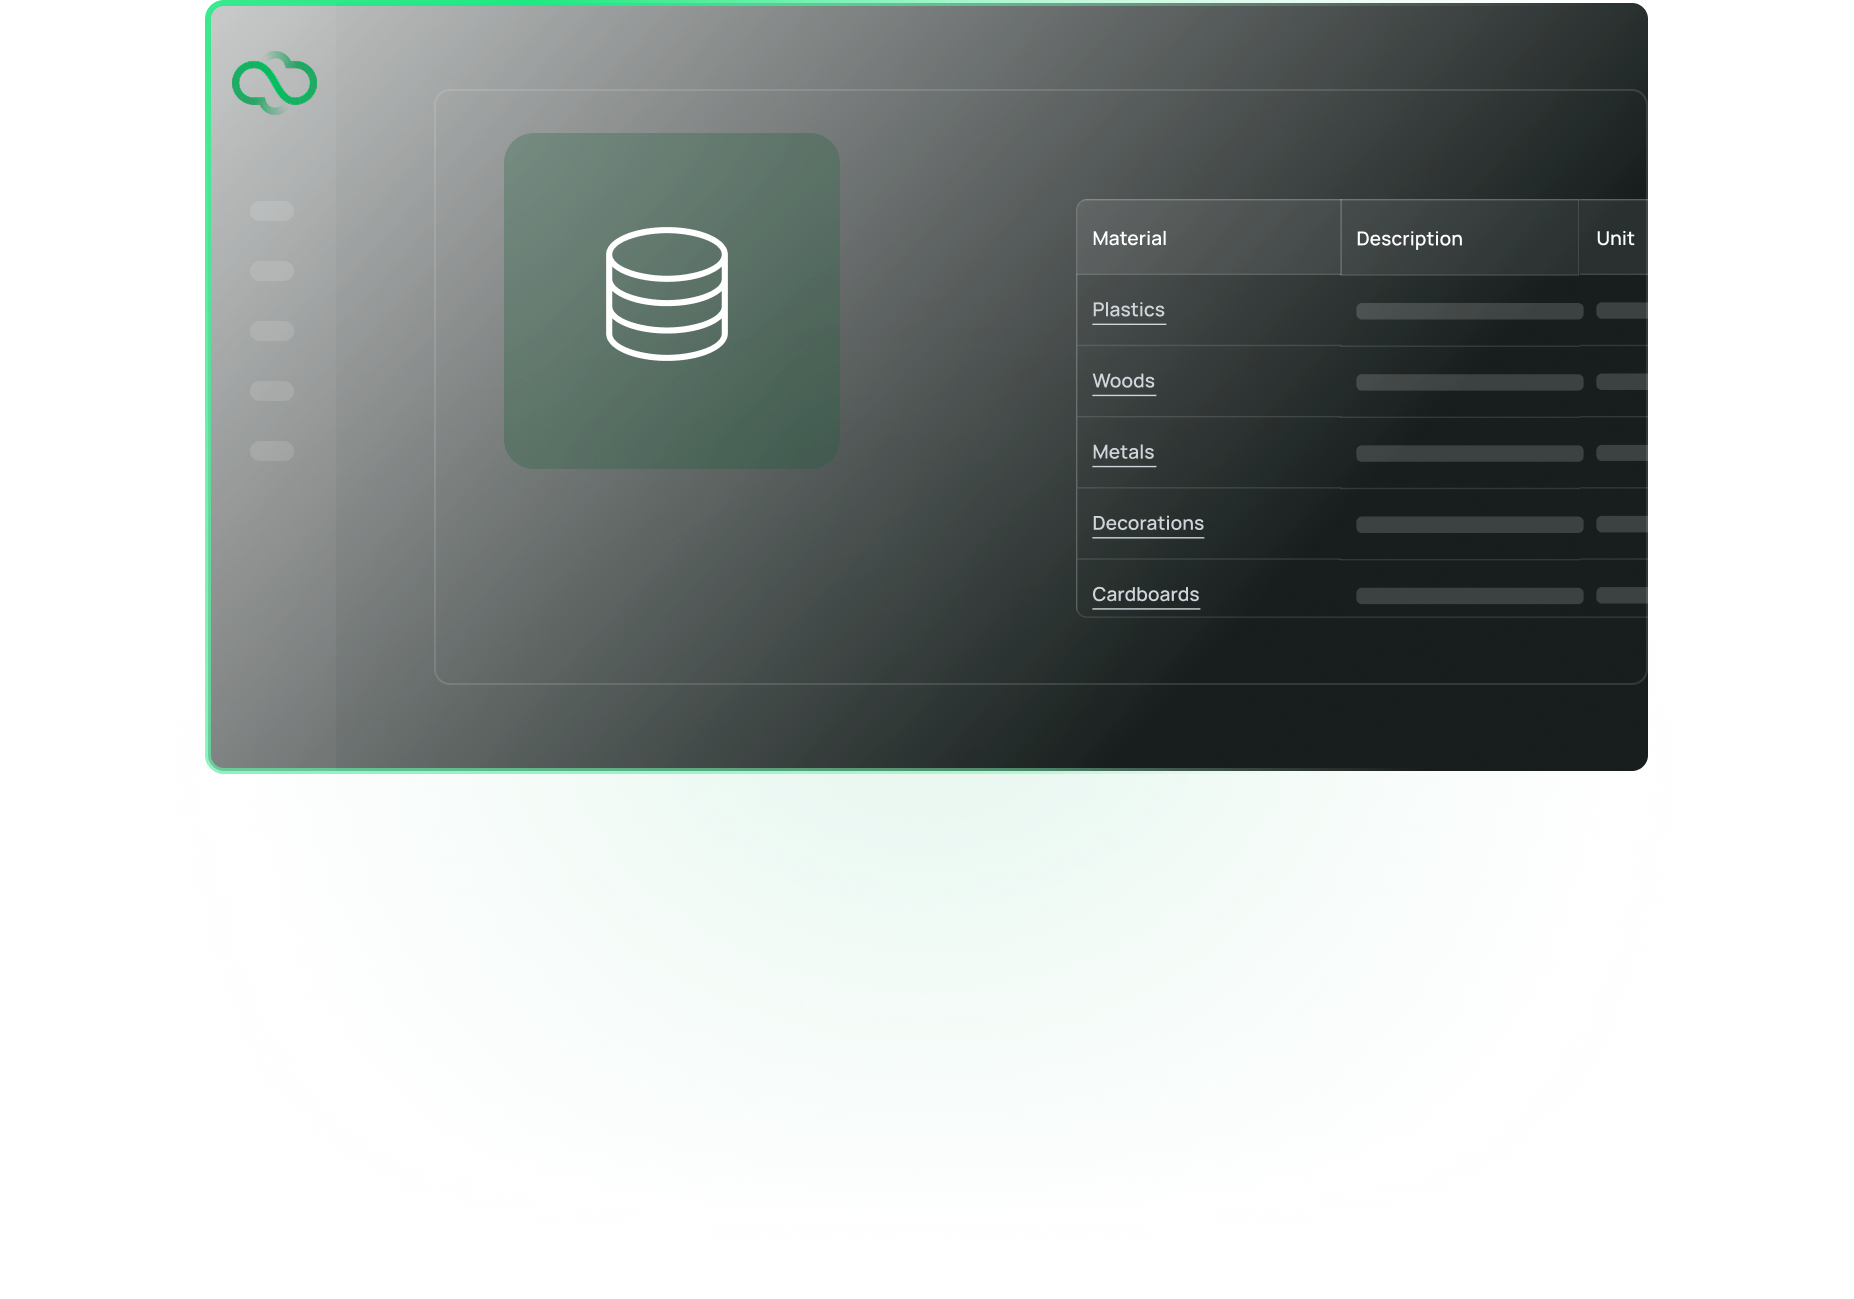The image size is (1854, 1299).
Task: Click the unit bar in Decorations row
Action: click(1621, 524)
